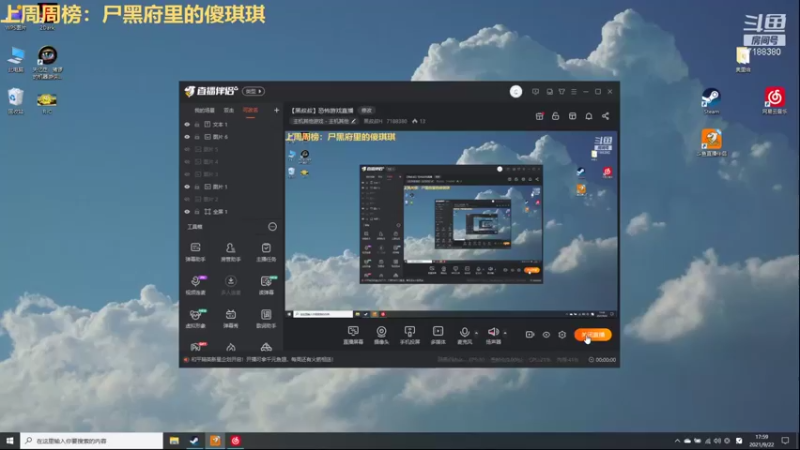Hide the 图片 6 layer
Screen dimensions: 800x450
pos(187,137)
